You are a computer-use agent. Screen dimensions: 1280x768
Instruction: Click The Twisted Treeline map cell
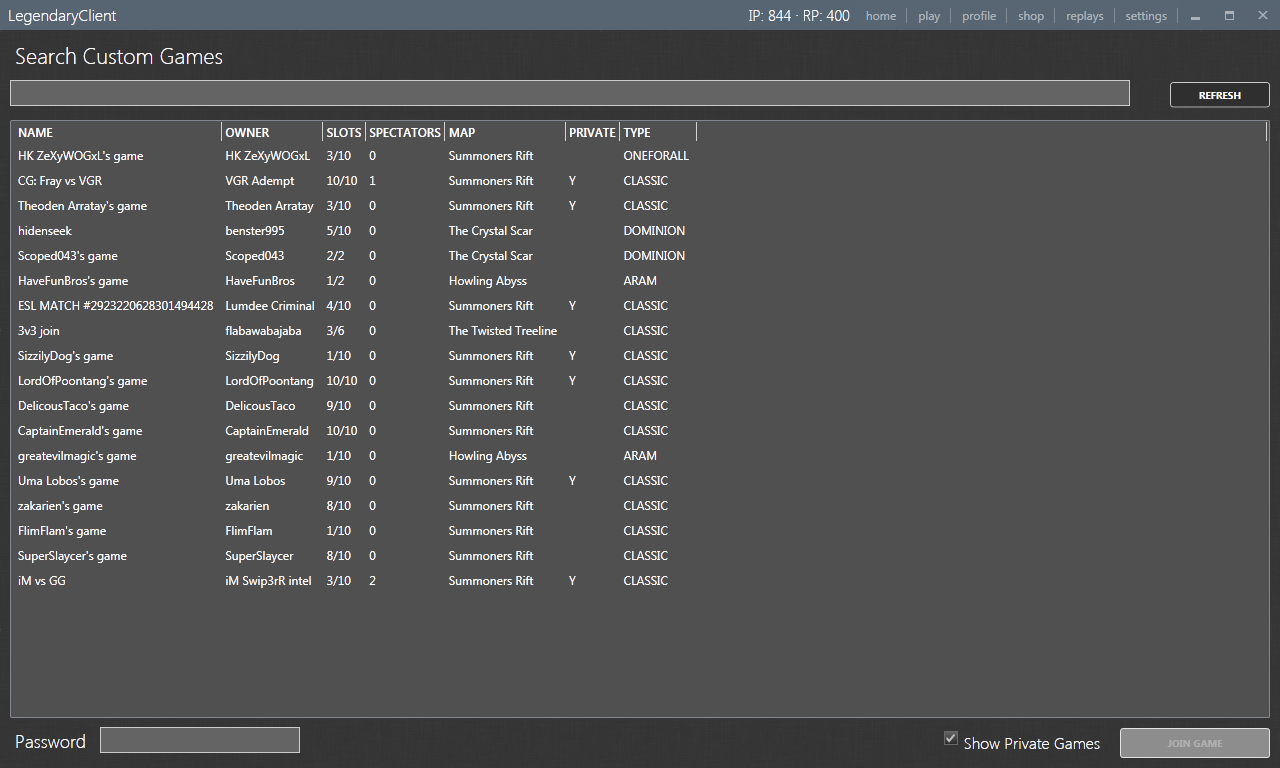tap(503, 331)
